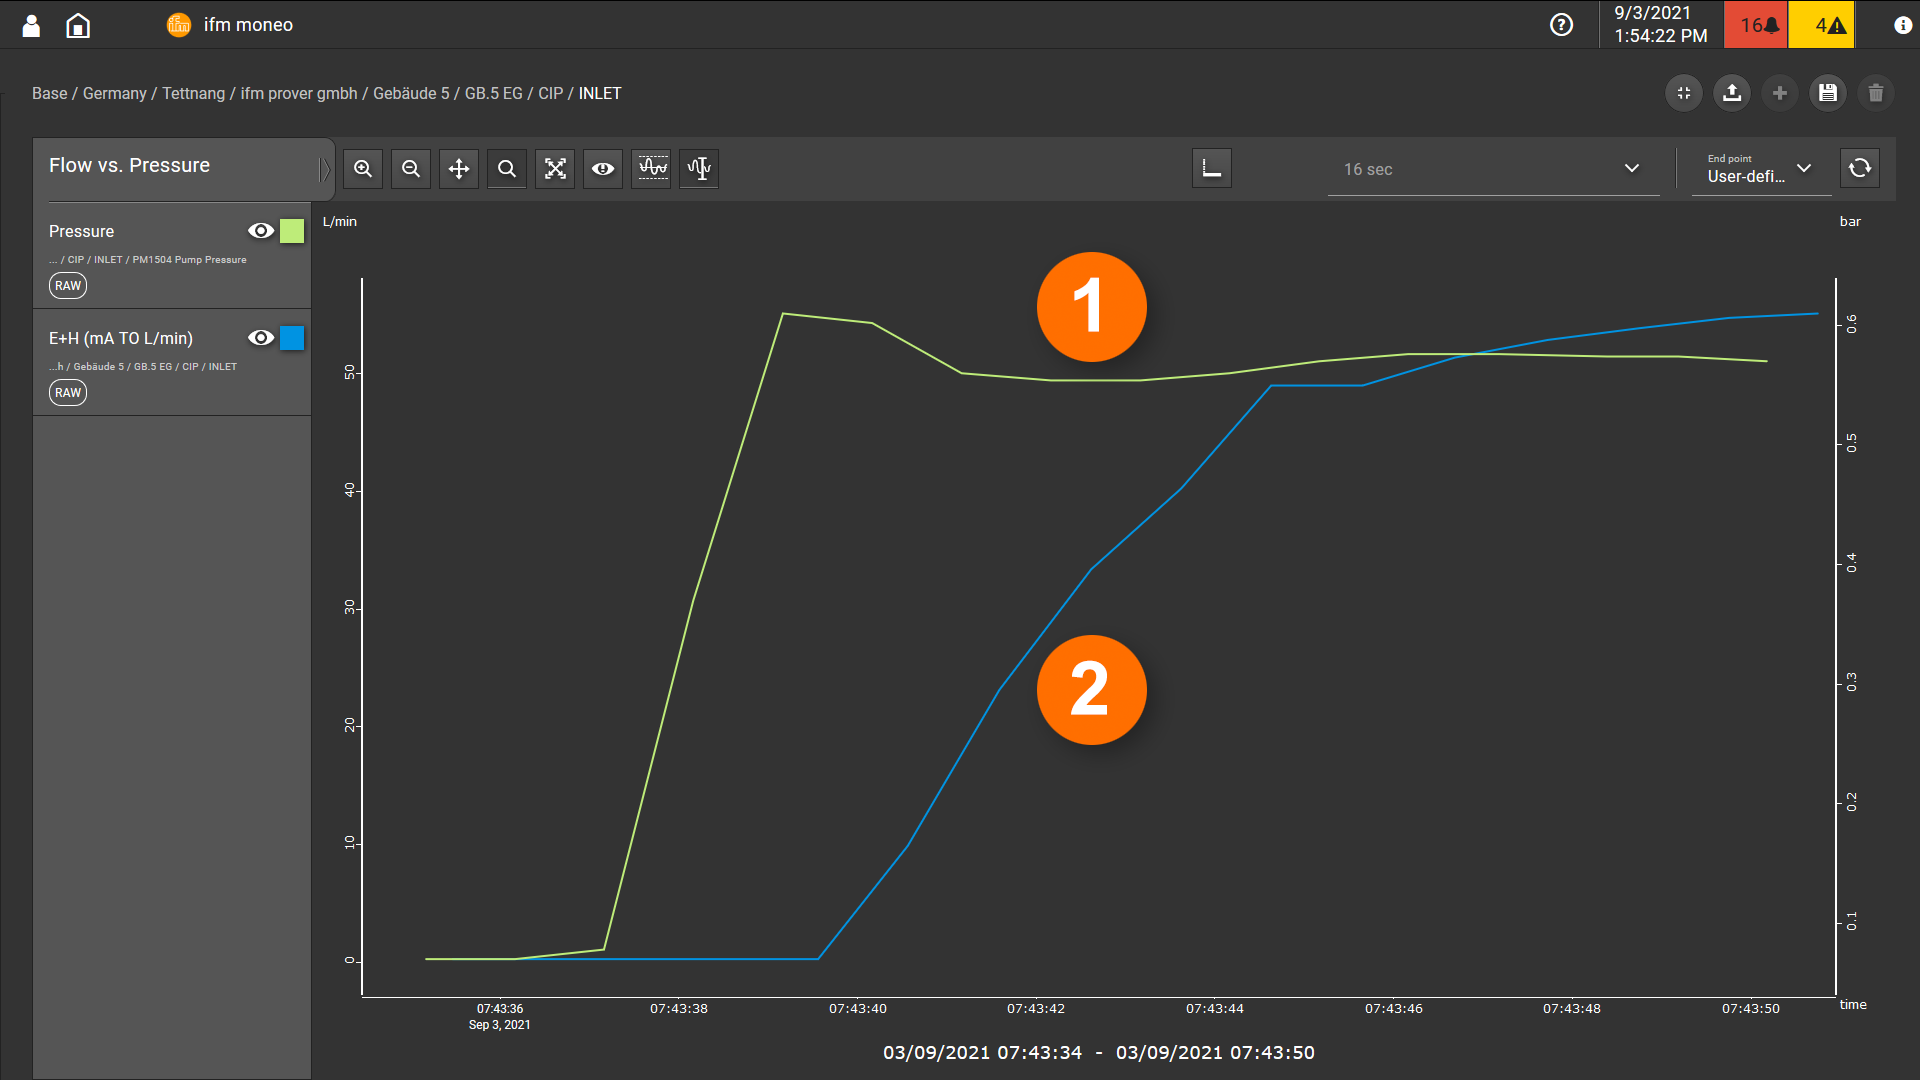1920x1080 pixels.
Task: Open the 16 sec time range dropdown
Action: point(1493,169)
